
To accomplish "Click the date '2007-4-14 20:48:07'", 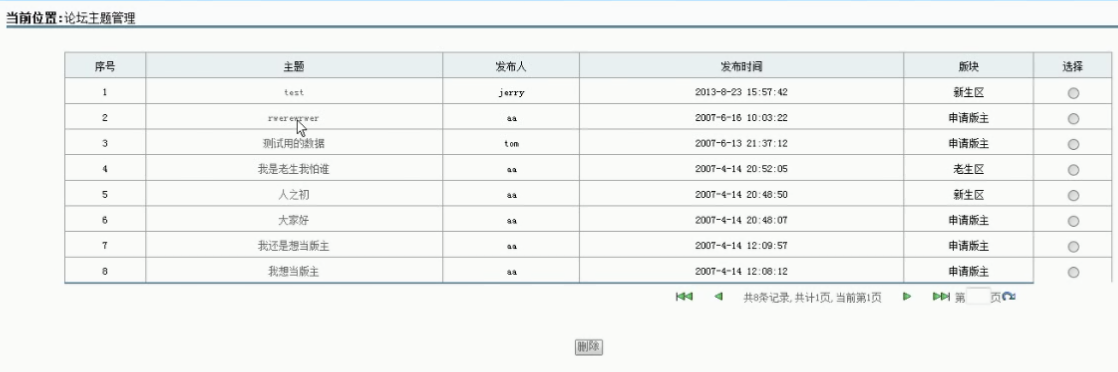I will coord(741,221).
